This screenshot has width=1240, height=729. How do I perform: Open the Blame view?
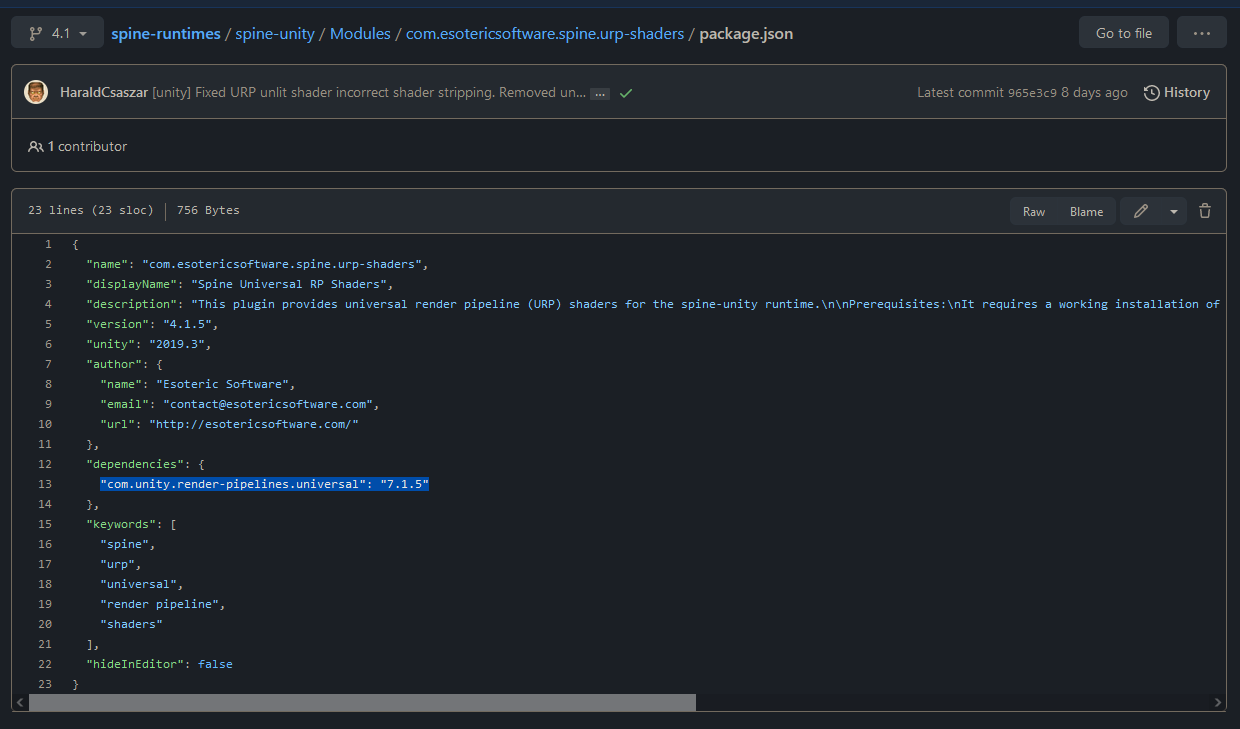[x=1087, y=211]
